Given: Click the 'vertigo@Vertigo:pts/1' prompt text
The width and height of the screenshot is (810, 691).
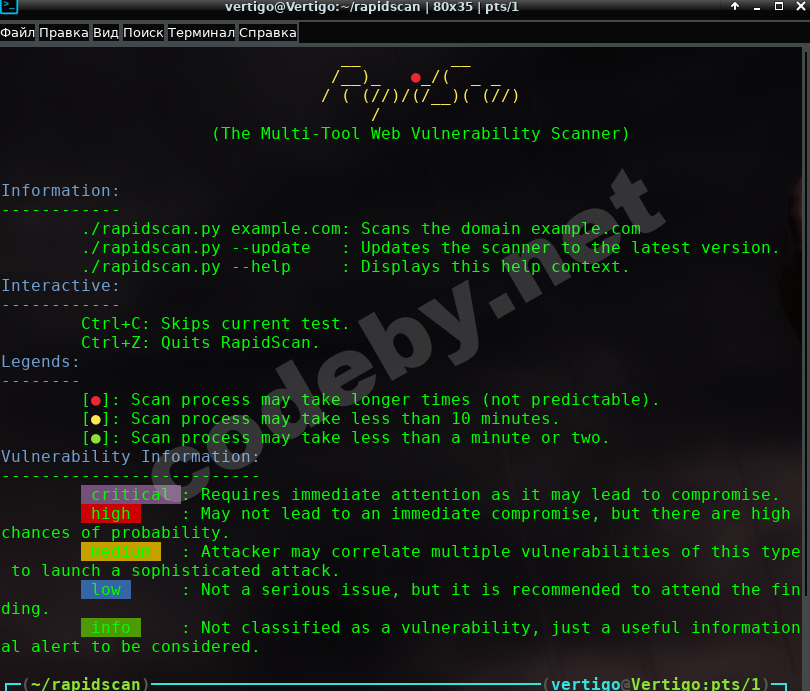Looking at the screenshot, I should click(656, 684).
